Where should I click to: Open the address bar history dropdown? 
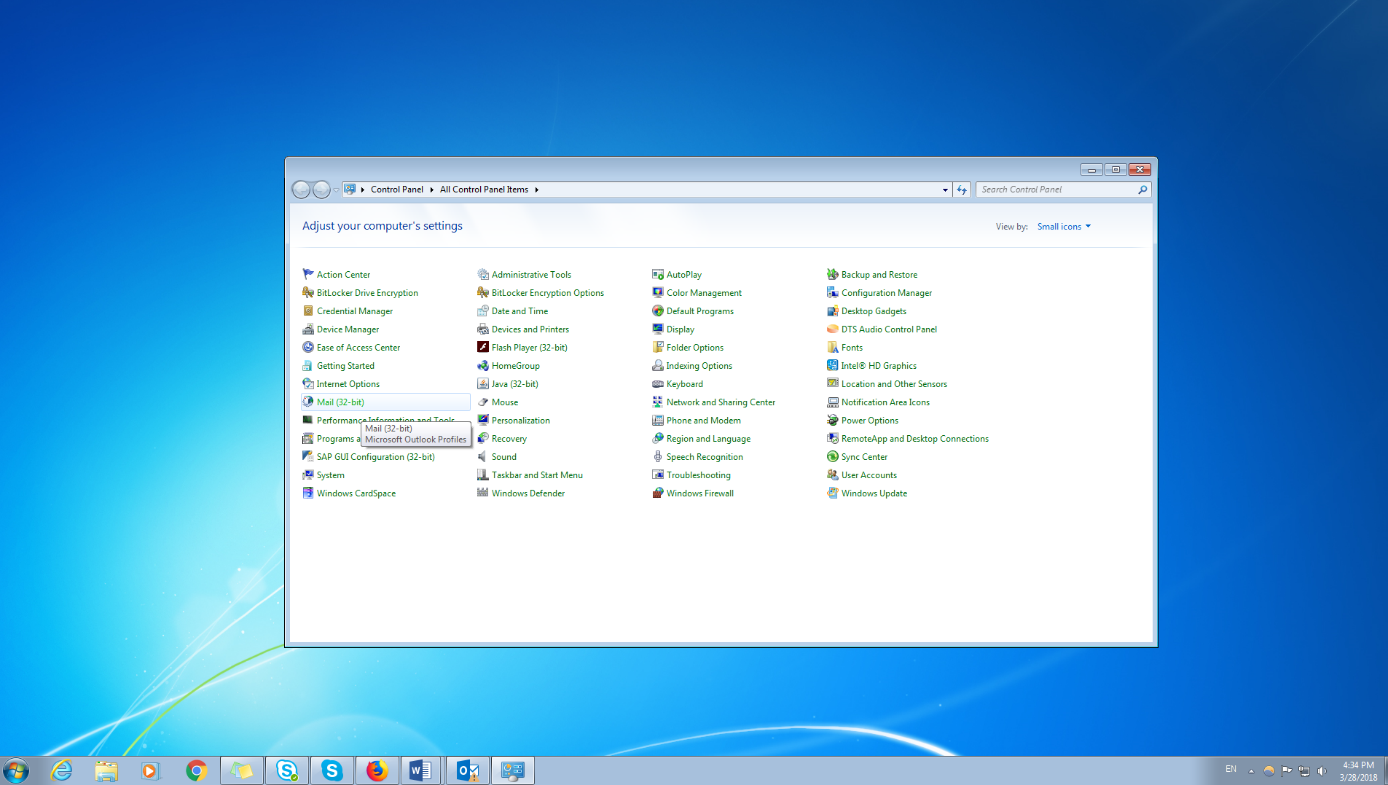coord(944,189)
